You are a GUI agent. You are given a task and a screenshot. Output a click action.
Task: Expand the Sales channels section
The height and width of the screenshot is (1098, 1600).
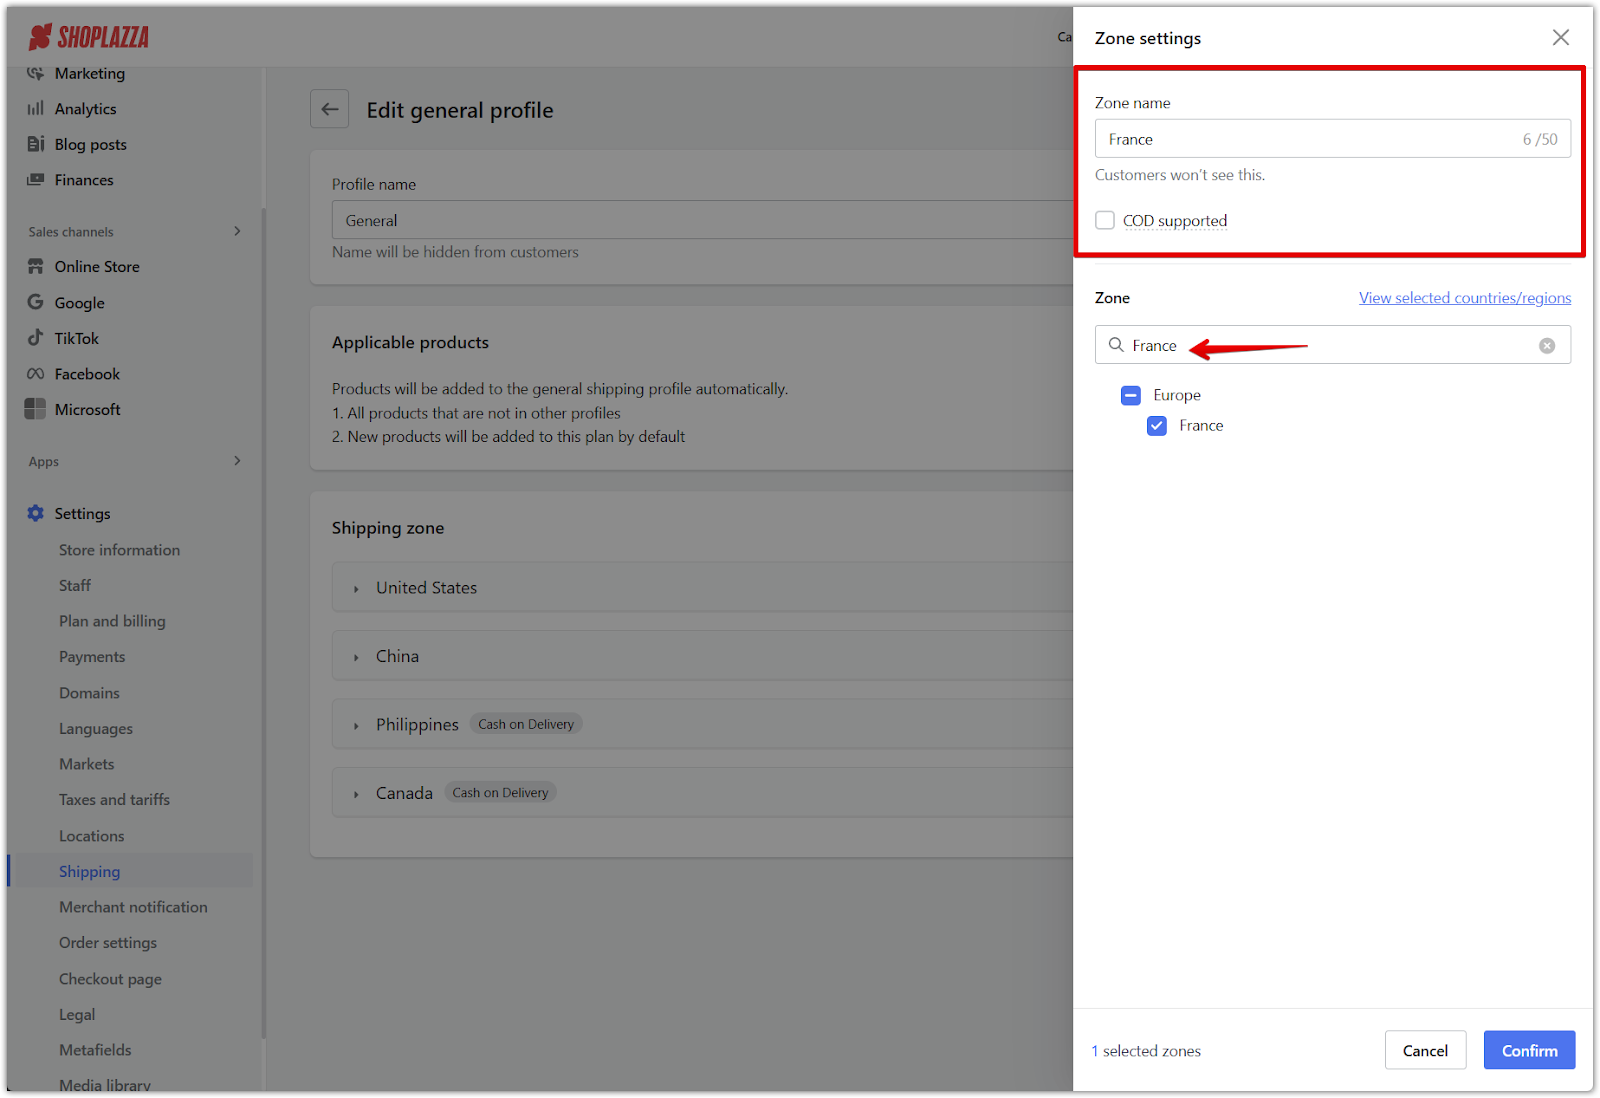[x=237, y=231]
